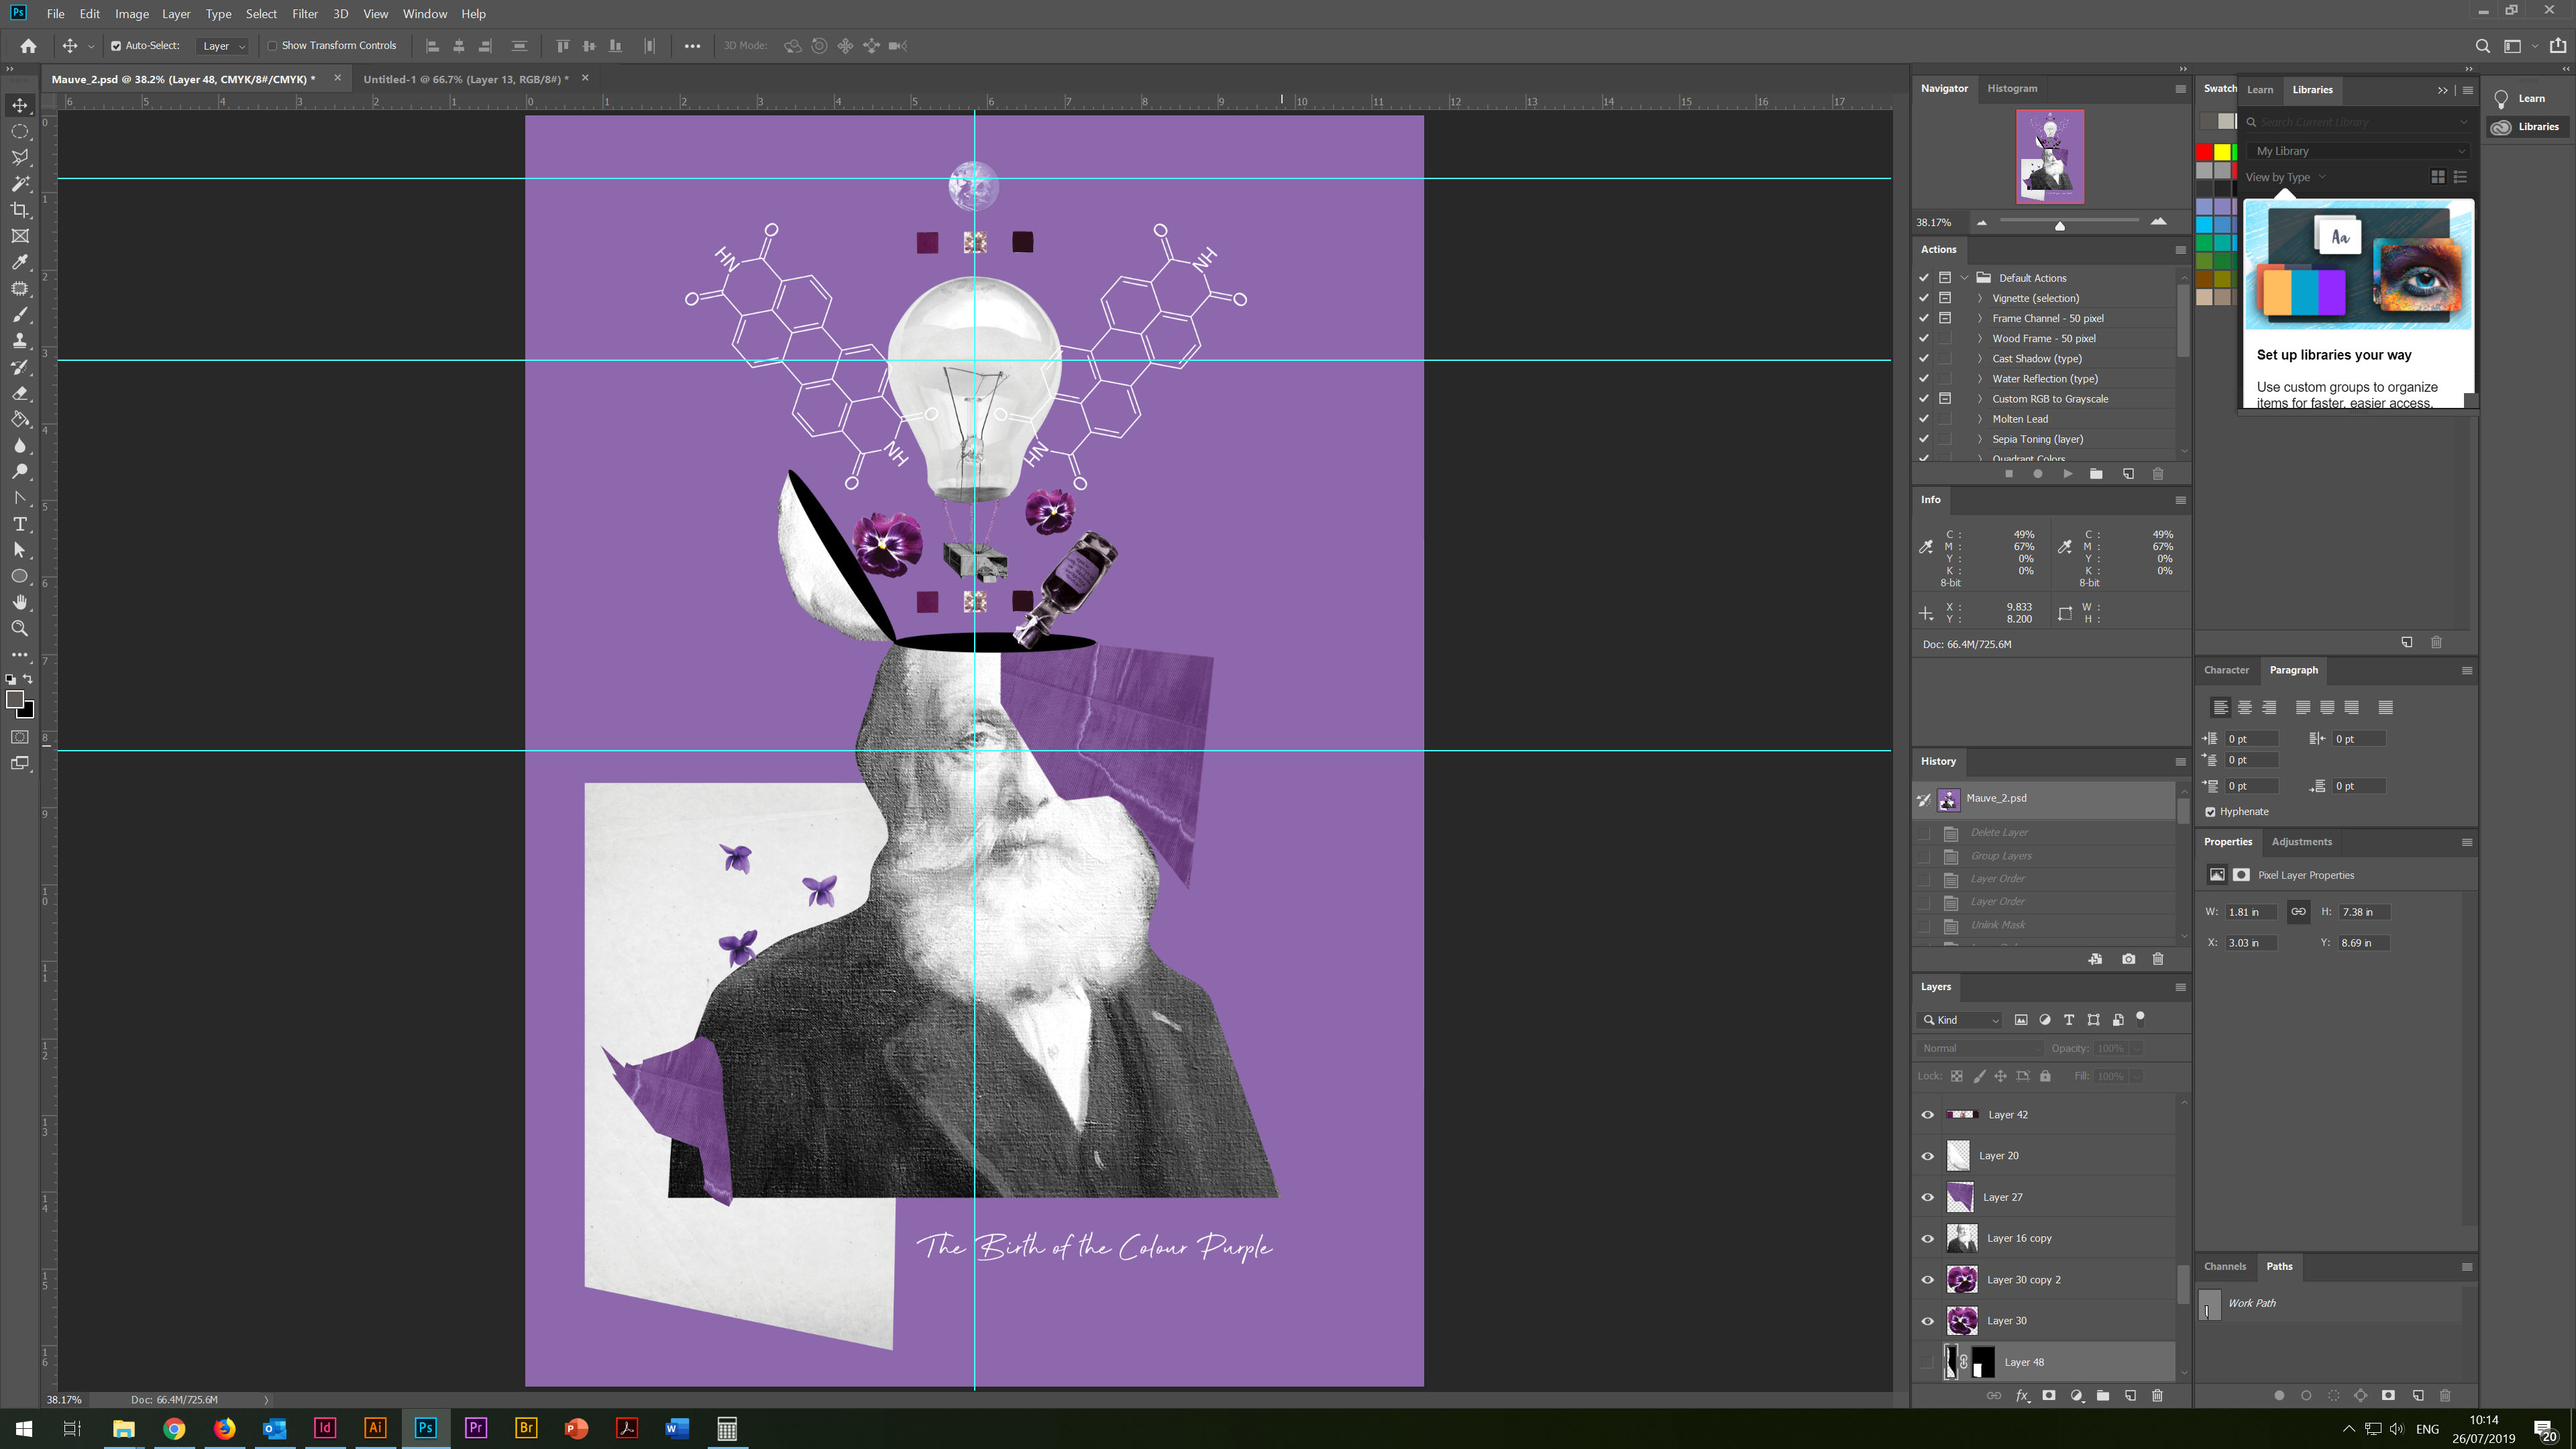Create new snapshot in History panel
This screenshot has width=2576, height=1449.
pyautogui.click(x=2128, y=959)
